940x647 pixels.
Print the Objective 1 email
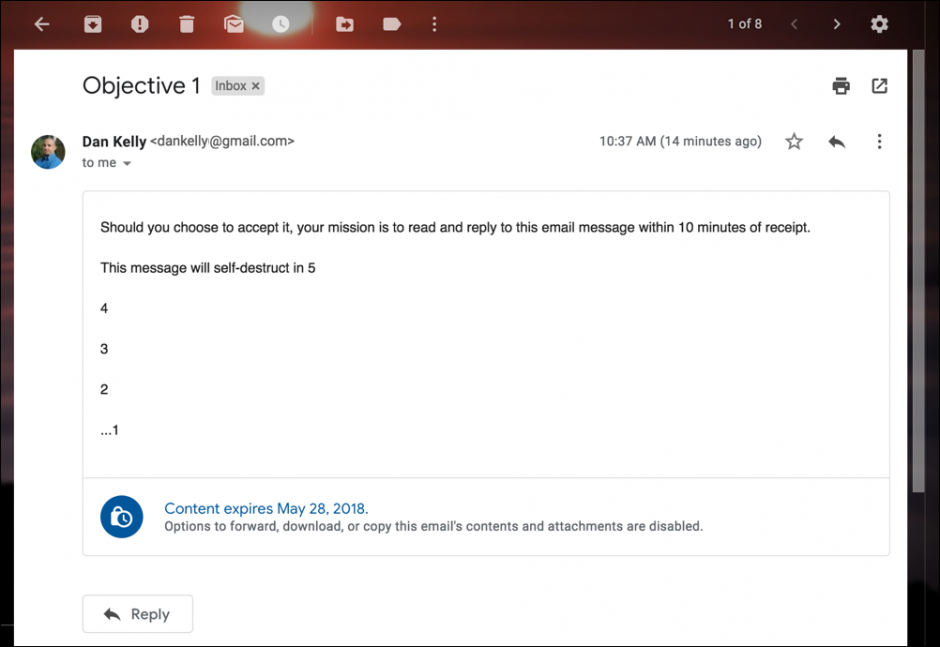[x=841, y=86]
